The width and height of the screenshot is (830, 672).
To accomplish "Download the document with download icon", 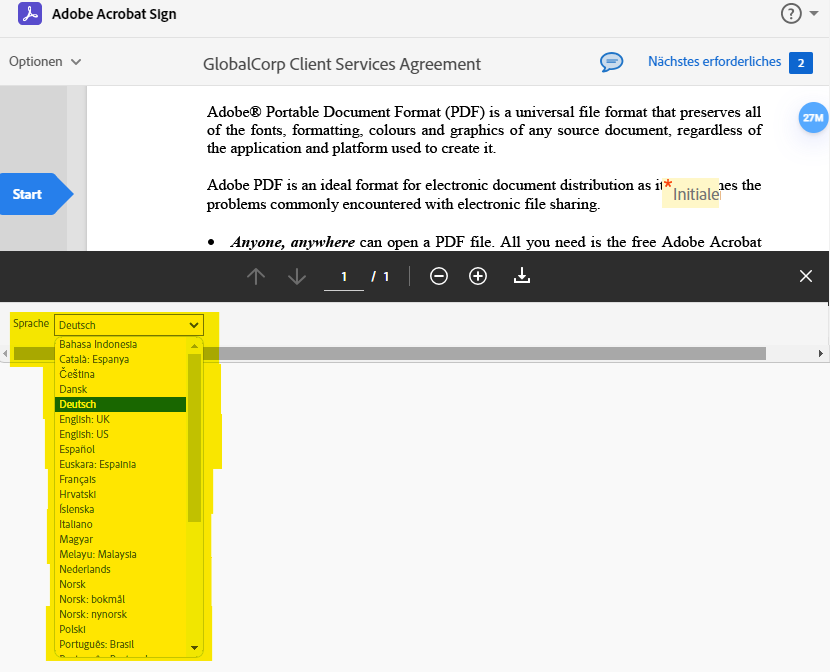I will click(x=522, y=276).
